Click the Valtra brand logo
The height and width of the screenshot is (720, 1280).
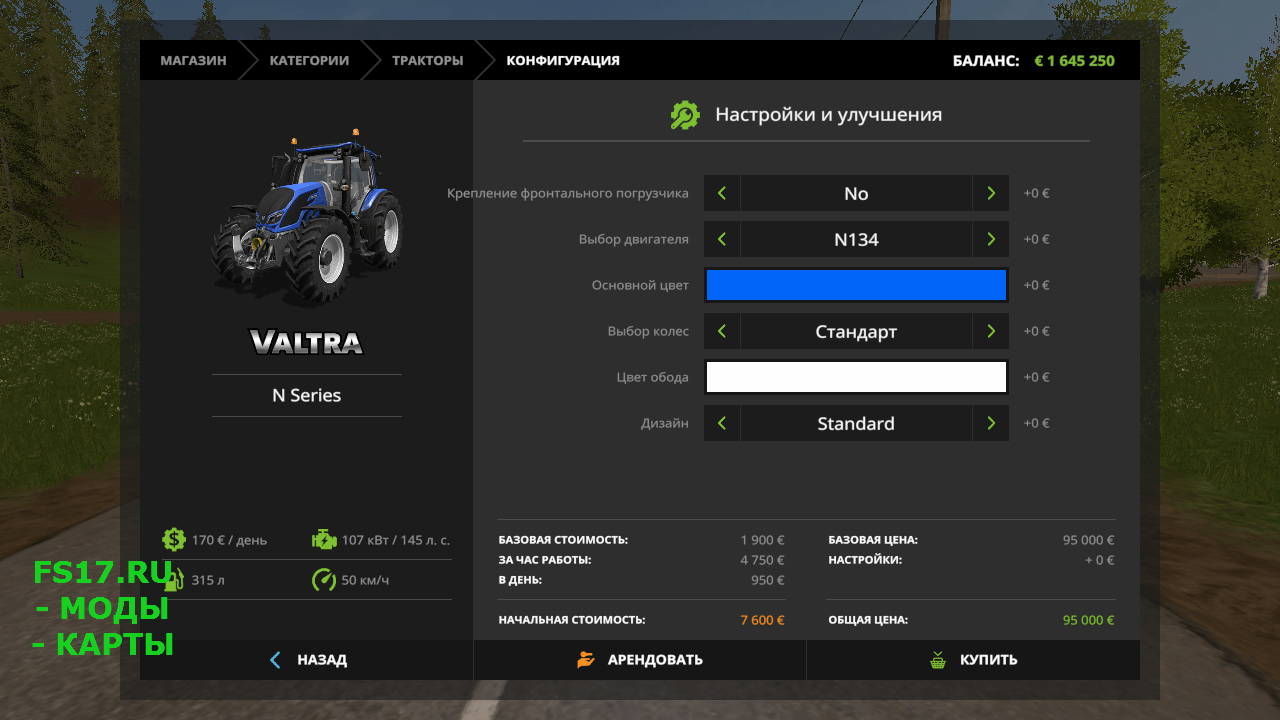coord(306,342)
